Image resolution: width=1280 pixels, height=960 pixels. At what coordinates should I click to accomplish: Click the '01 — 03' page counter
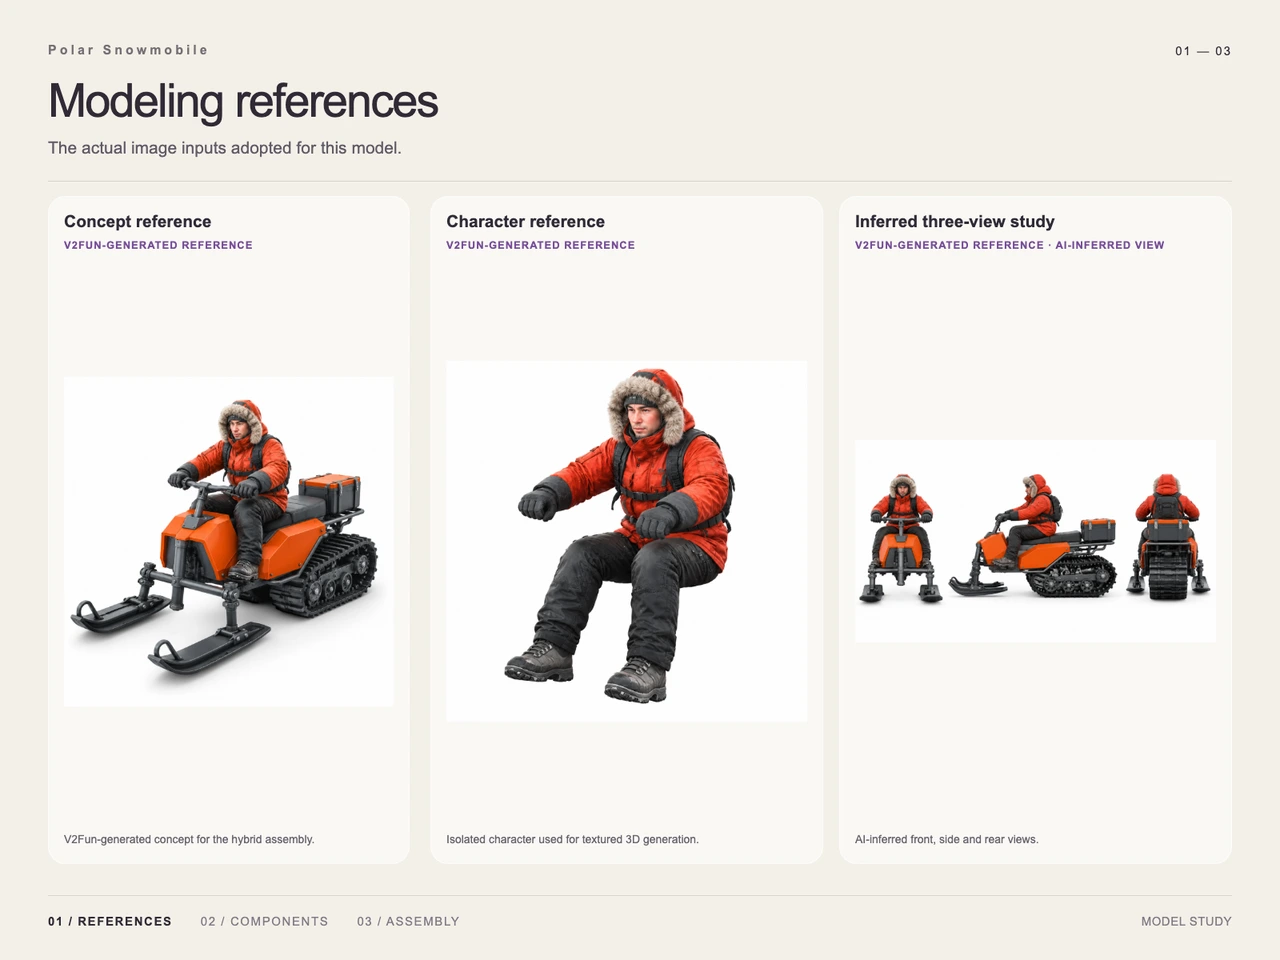tap(1203, 51)
